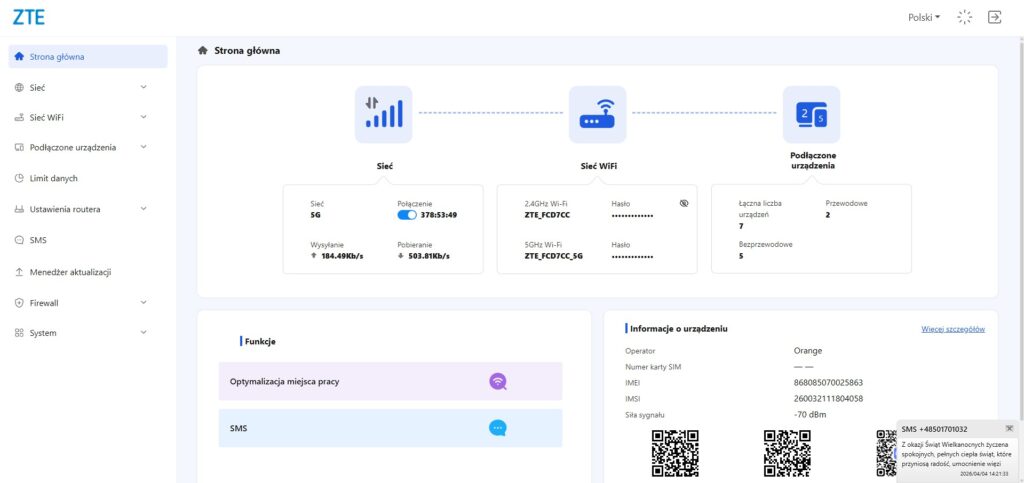Click the connected devices icon

click(810, 114)
